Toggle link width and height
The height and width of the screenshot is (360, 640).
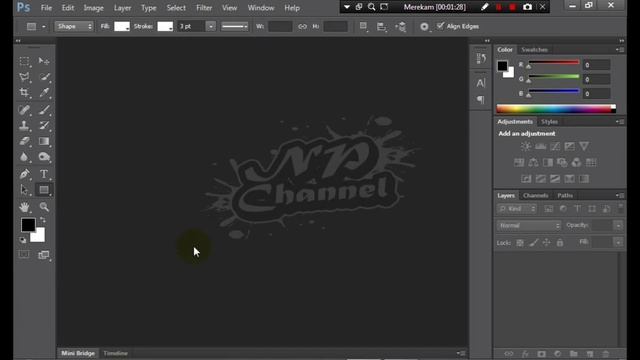302,27
